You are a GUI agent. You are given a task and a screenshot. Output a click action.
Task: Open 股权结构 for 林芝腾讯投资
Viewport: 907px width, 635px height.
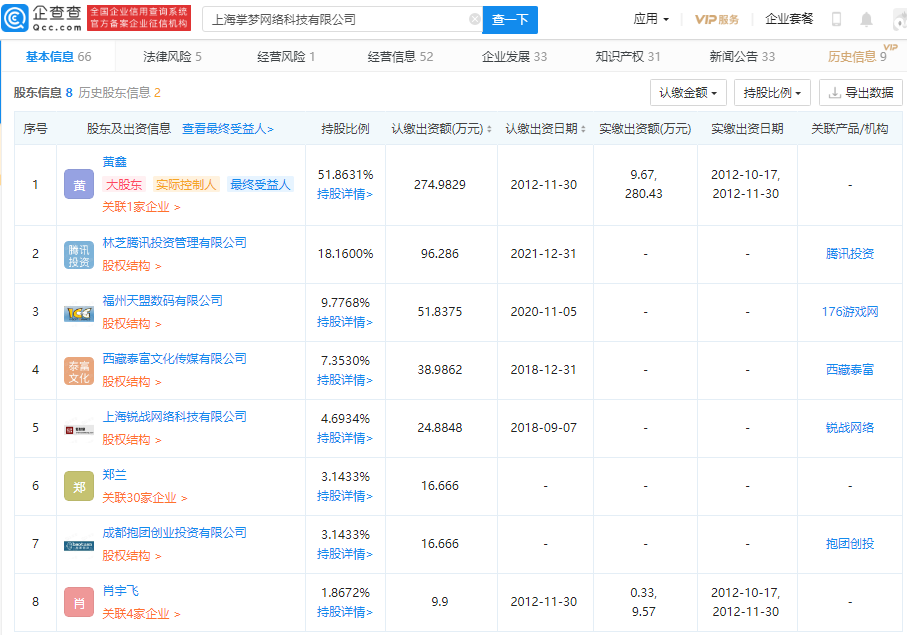coord(132,266)
